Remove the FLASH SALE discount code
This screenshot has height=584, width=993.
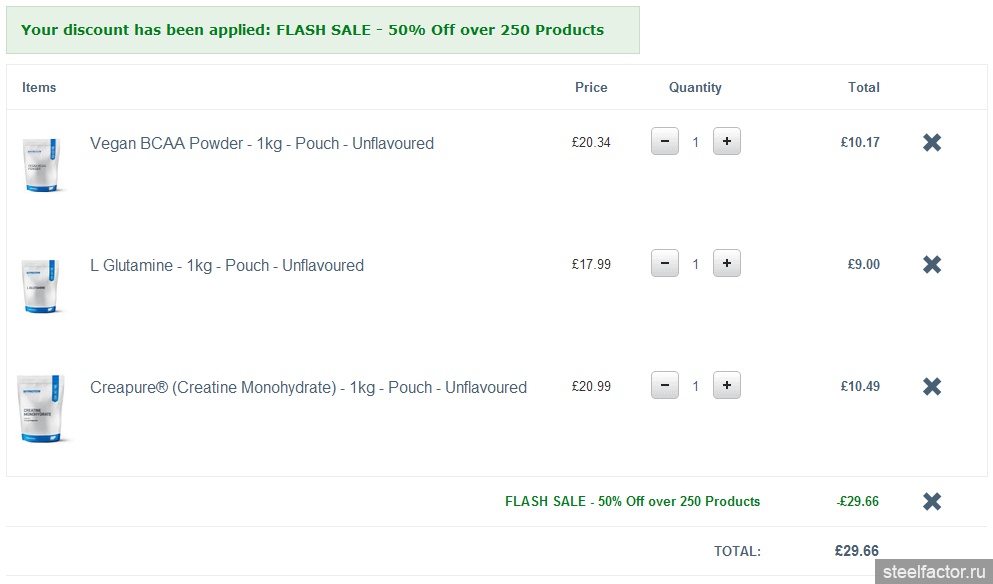click(x=931, y=502)
